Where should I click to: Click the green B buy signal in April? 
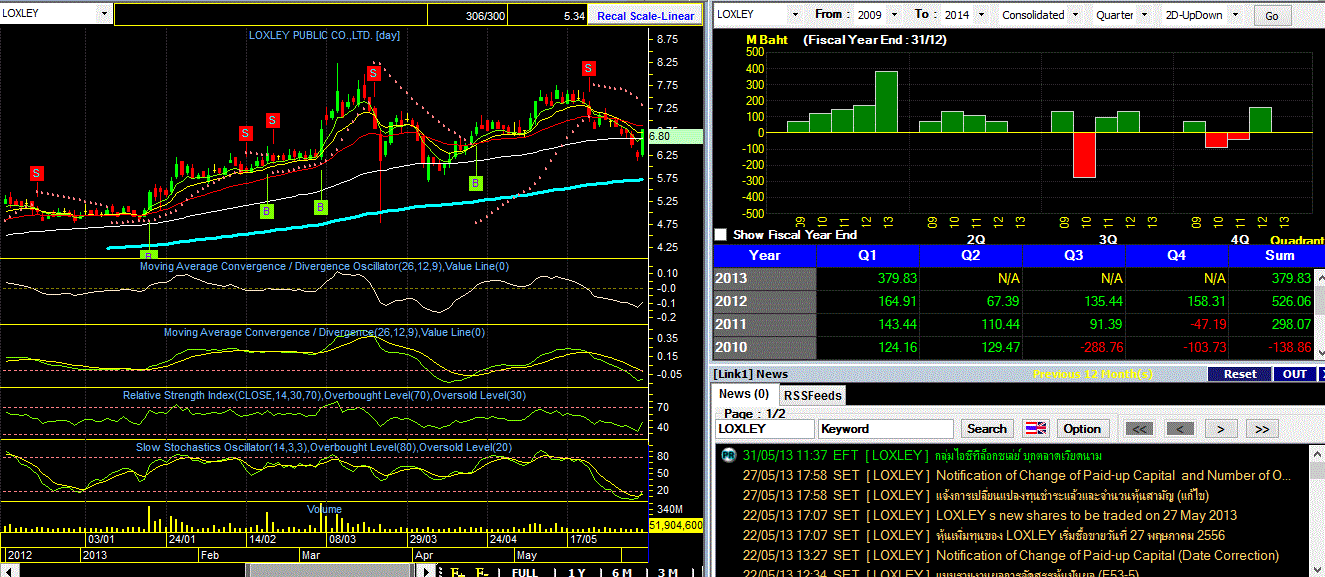tap(476, 183)
